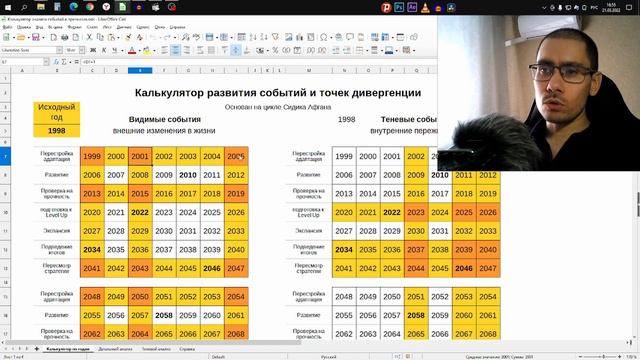Toggle Align Bottom button

coord(247,50)
